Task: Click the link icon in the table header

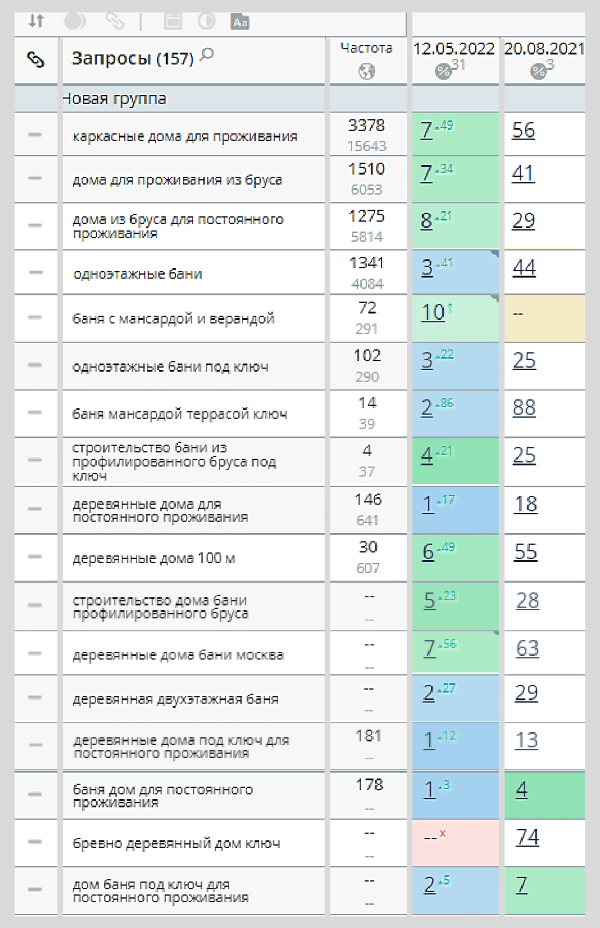Action: [36, 59]
